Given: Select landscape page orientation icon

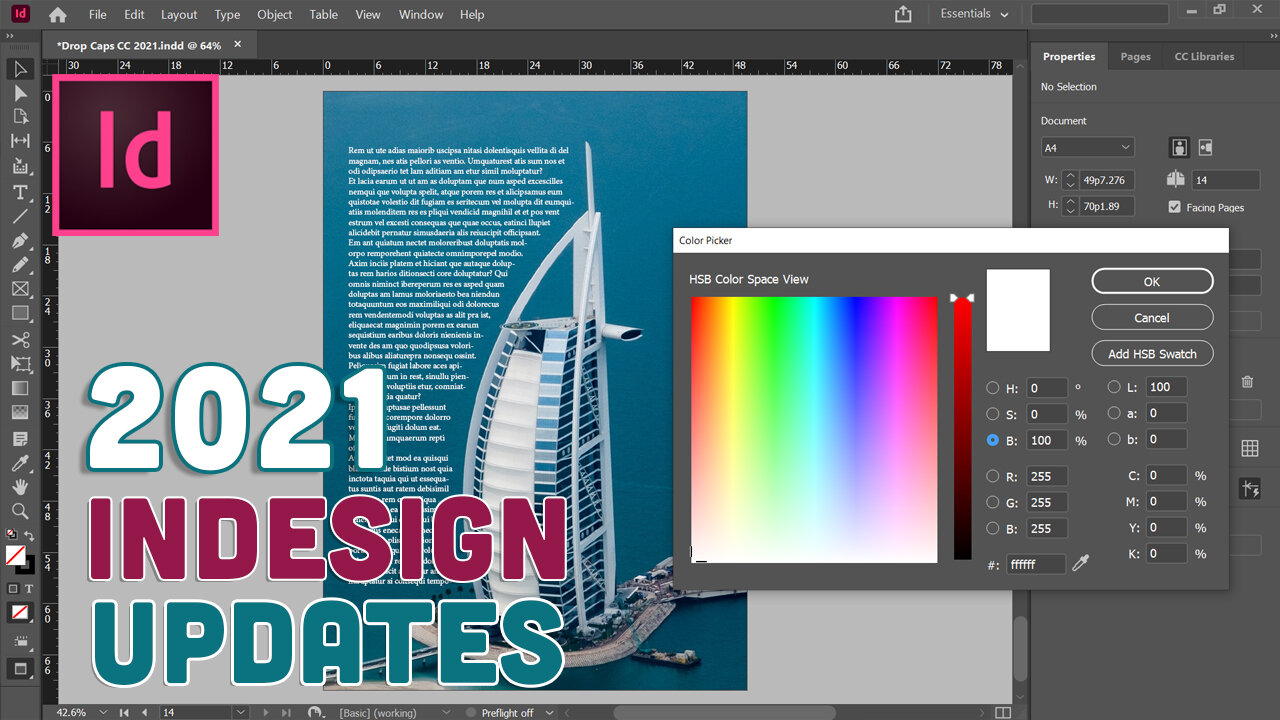Looking at the screenshot, I should pyautogui.click(x=1205, y=147).
